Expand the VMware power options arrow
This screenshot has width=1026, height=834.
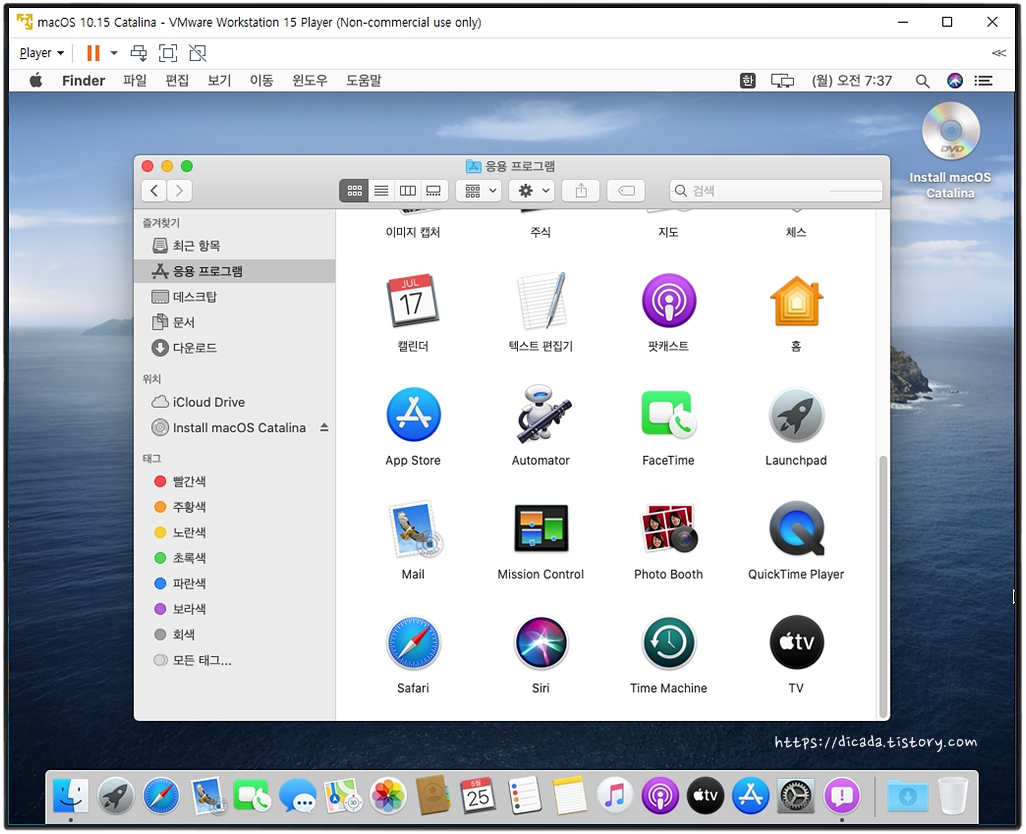pyautogui.click(x=114, y=53)
